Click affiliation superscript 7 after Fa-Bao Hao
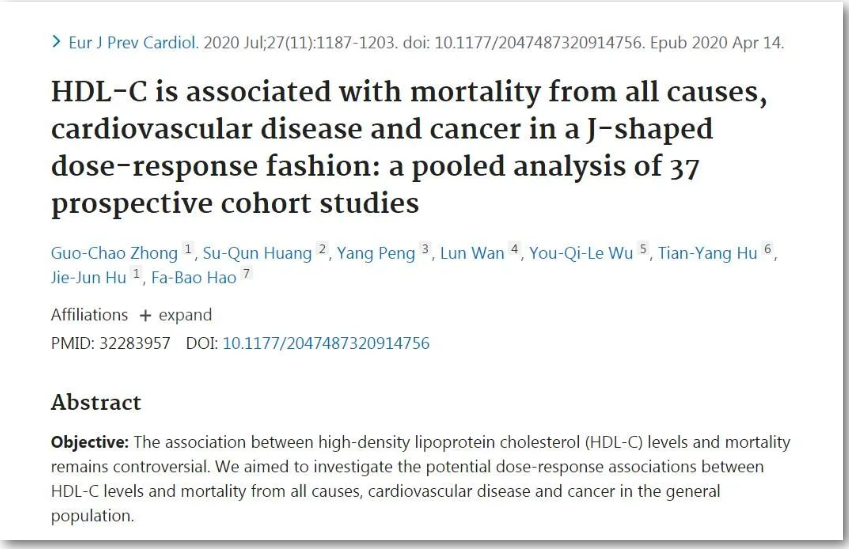The width and height of the screenshot is (849, 549). coord(246,273)
